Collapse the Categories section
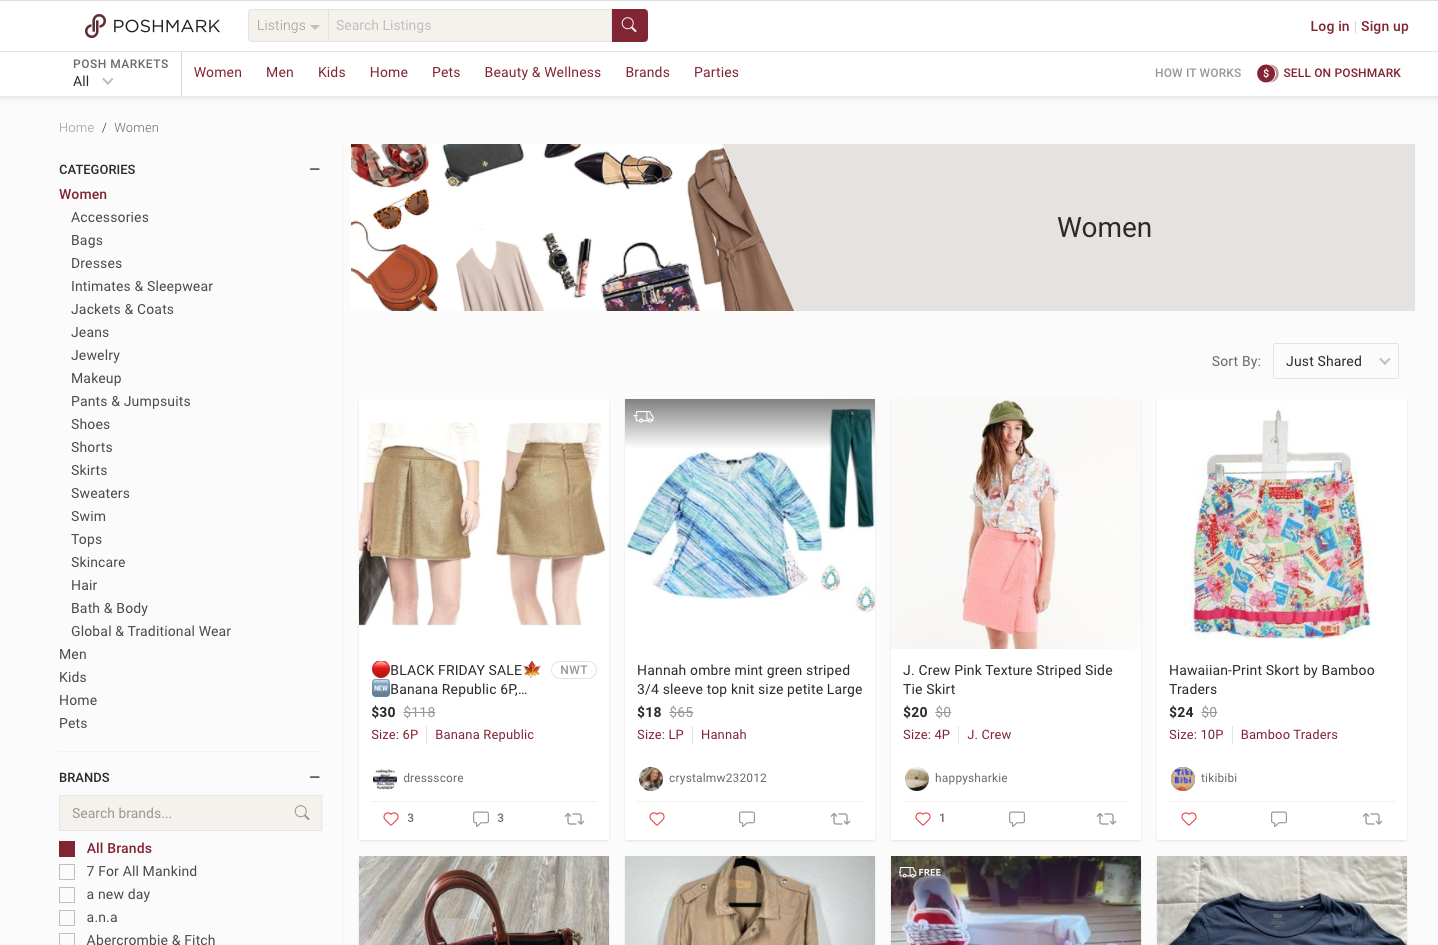The width and height of the screenshot is (1438, 945). coord(314,169)
